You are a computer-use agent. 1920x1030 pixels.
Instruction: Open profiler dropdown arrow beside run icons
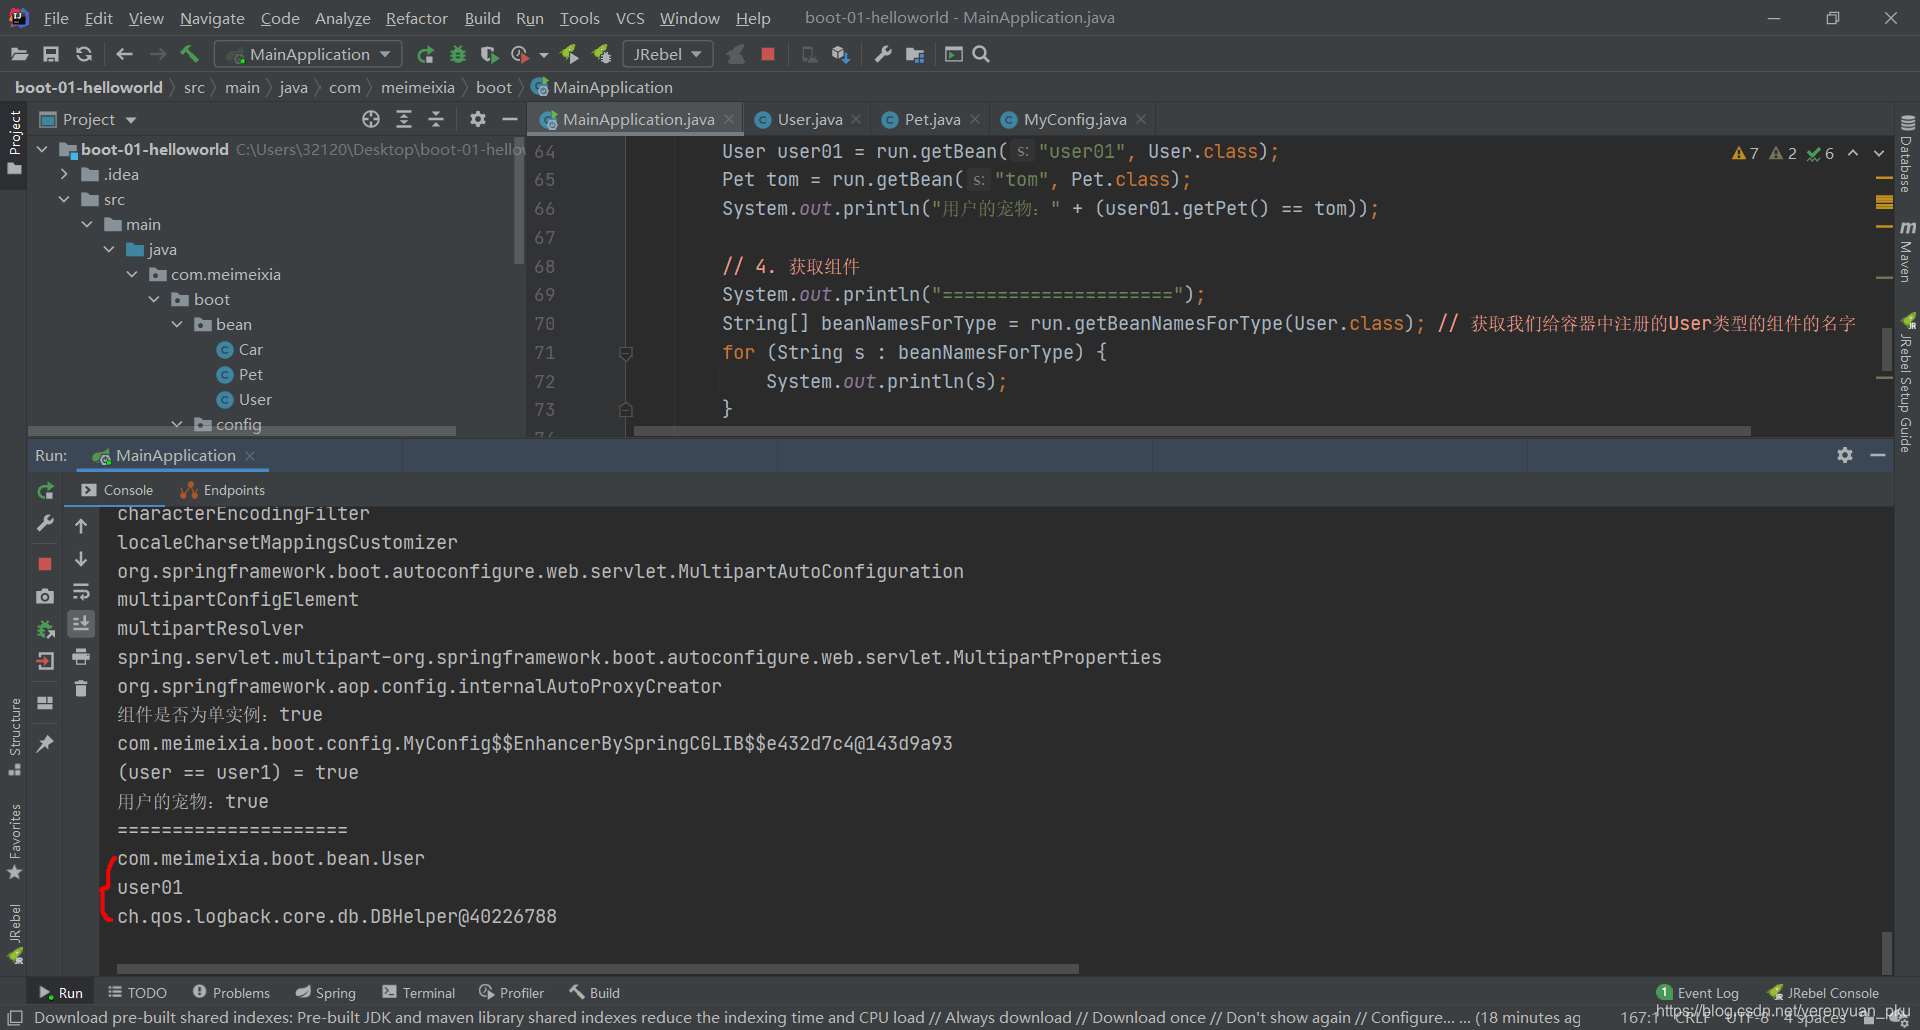[544, 54]
